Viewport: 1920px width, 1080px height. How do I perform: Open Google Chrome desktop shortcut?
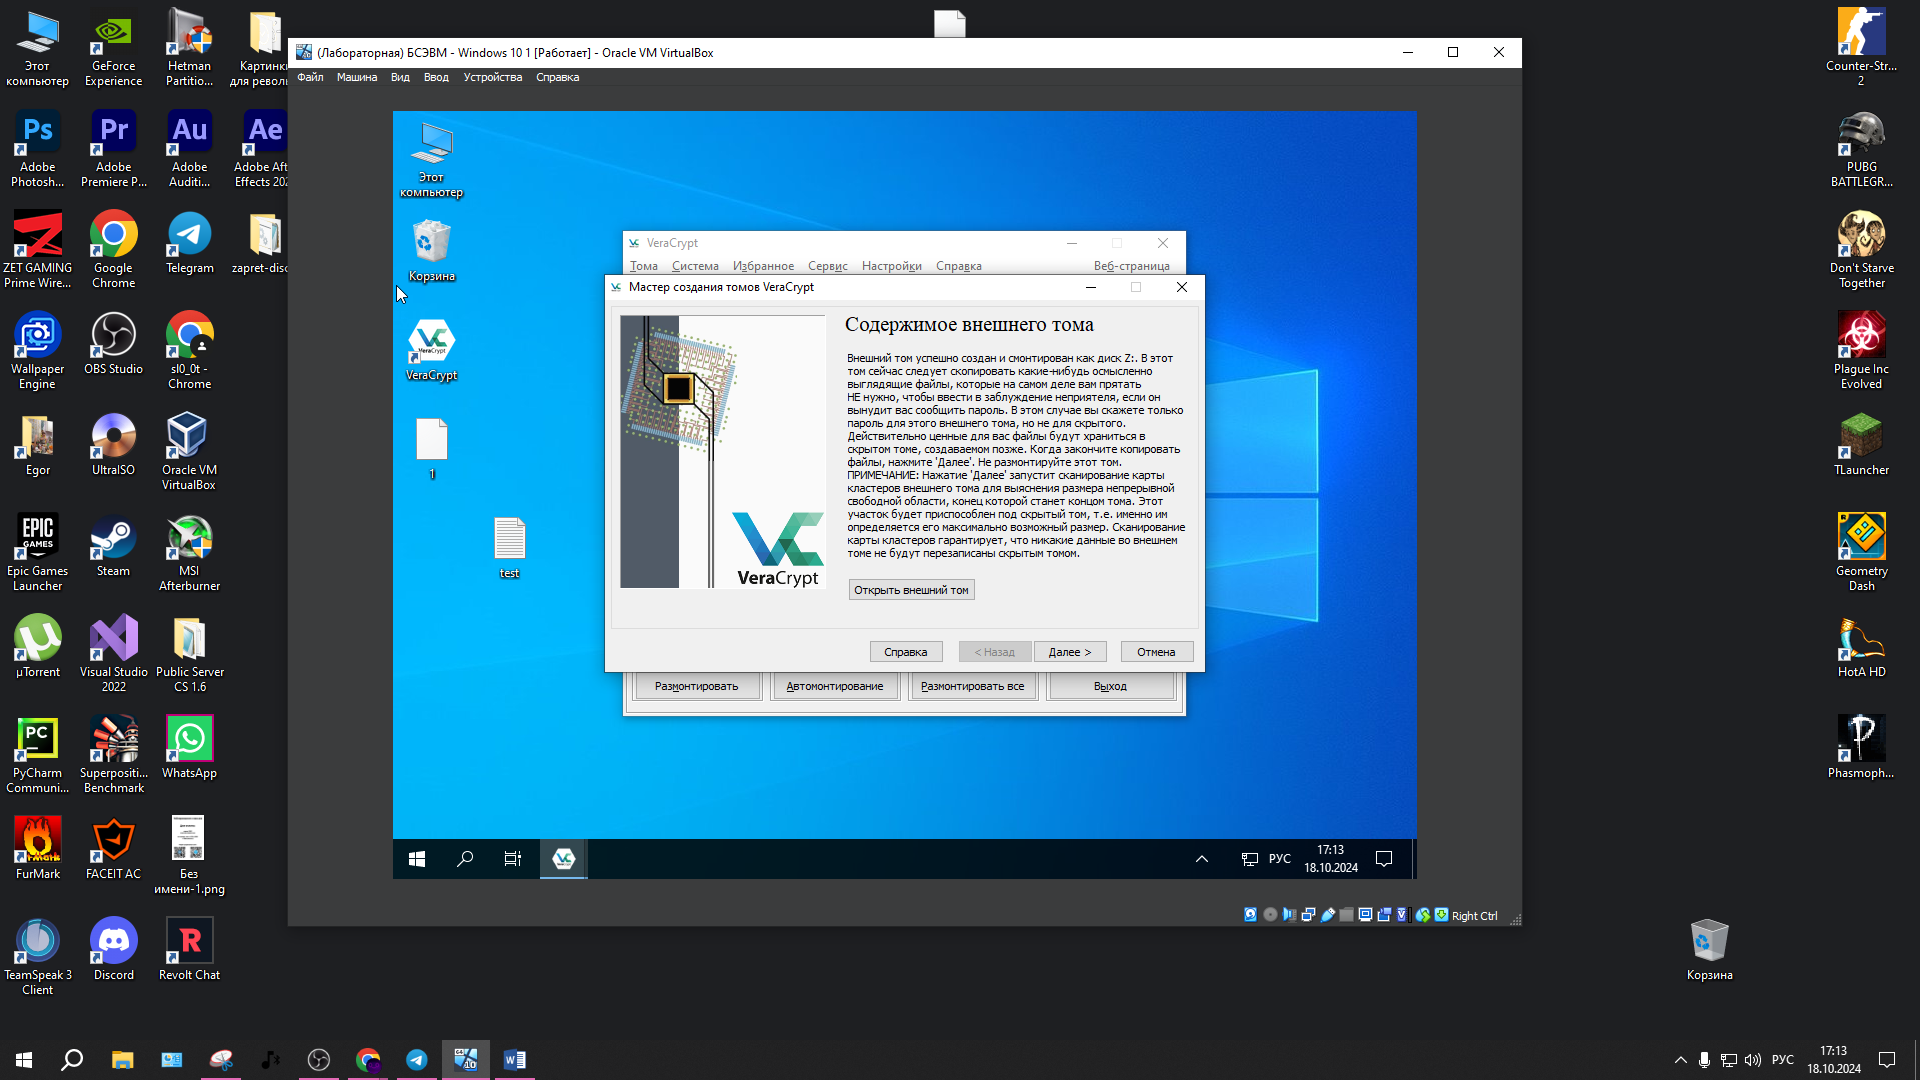click(114, 250)
